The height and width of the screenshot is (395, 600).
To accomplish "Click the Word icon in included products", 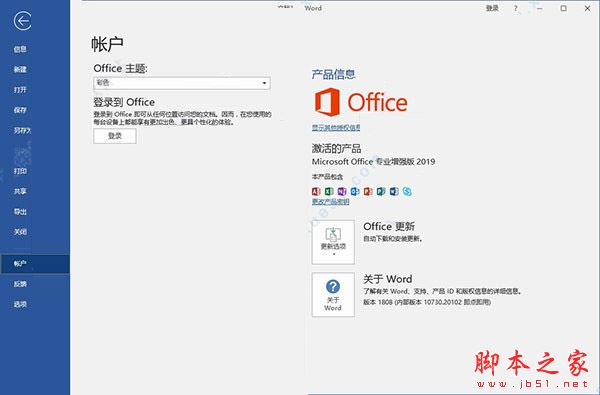I will (394, 191).
